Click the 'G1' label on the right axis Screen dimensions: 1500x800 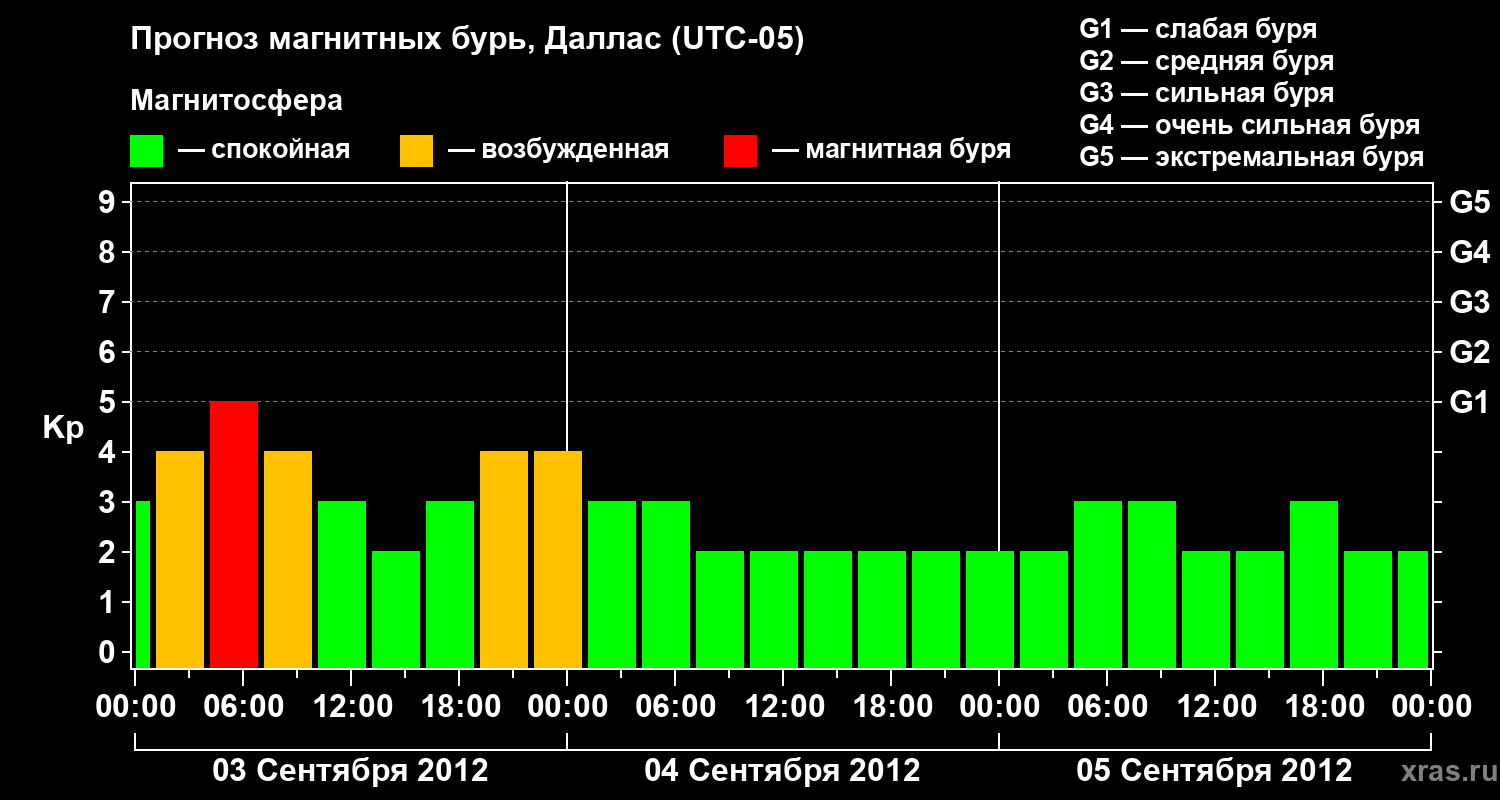point(1469,403)
